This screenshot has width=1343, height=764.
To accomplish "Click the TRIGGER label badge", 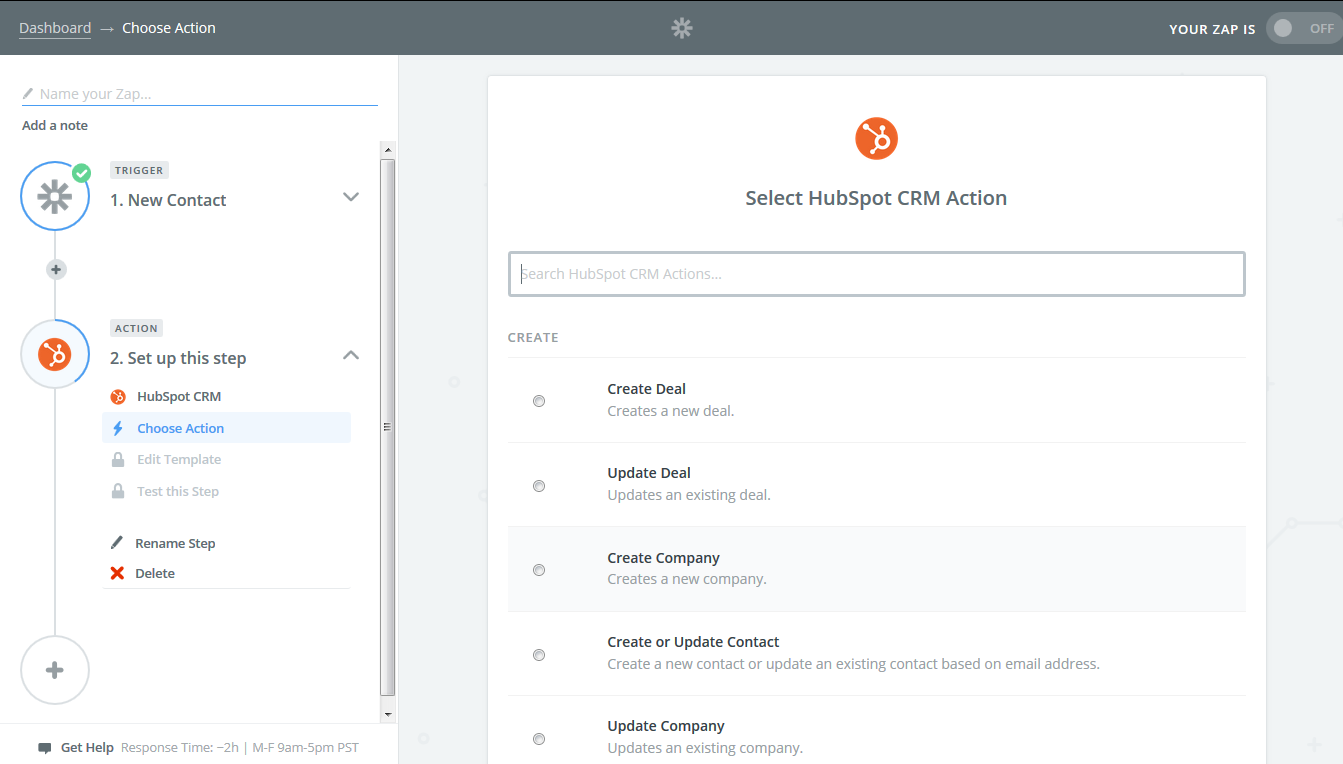I will [139, 170].
